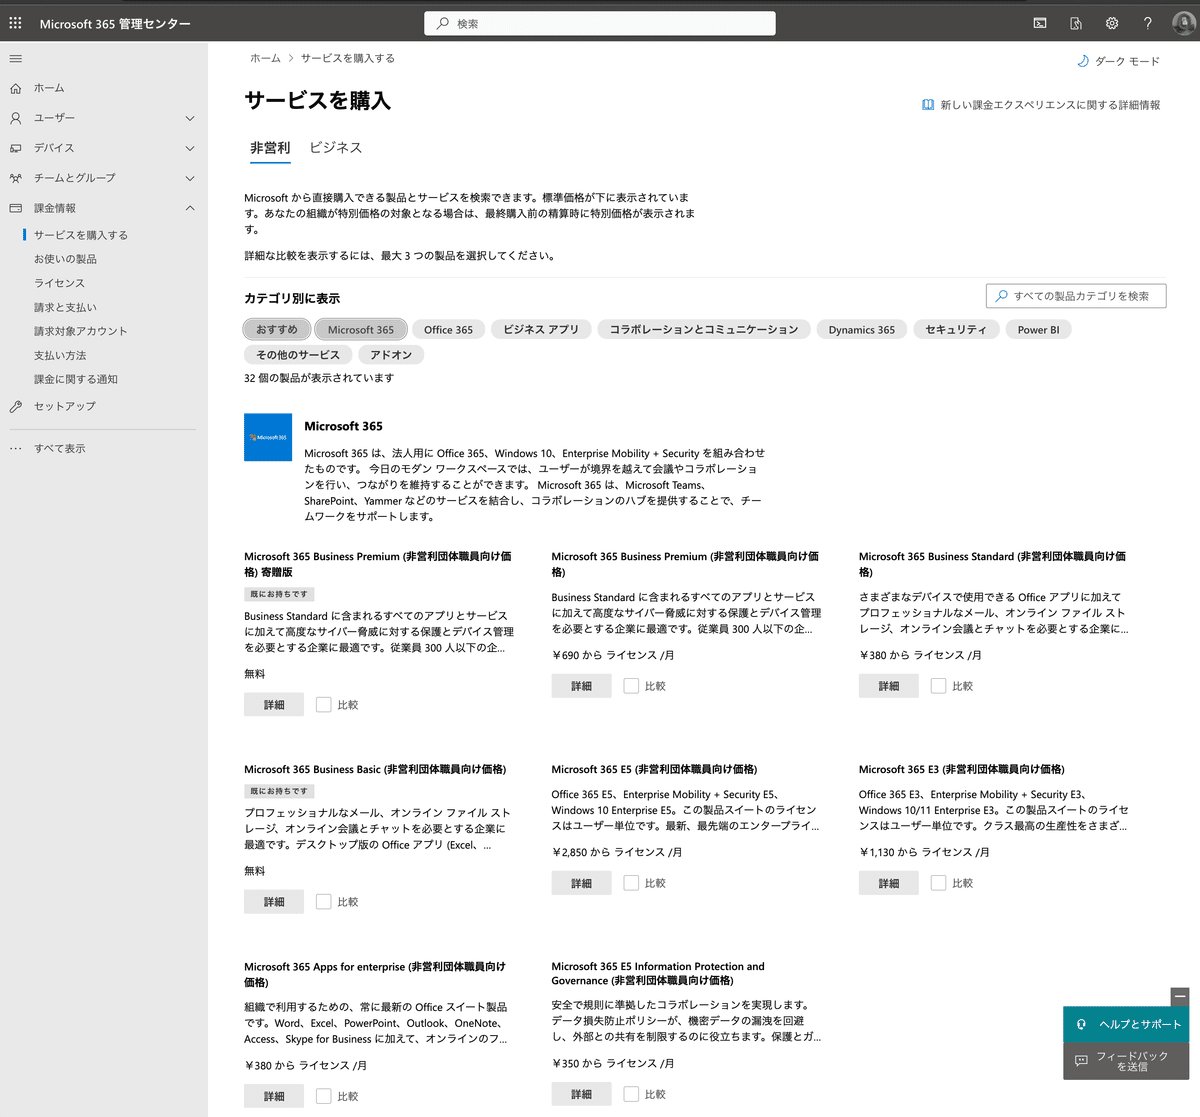Viewport: 1200px width, 1117px height.
Task: Expand the ユーザー chevron in sidebar
Action: [190, 118]
